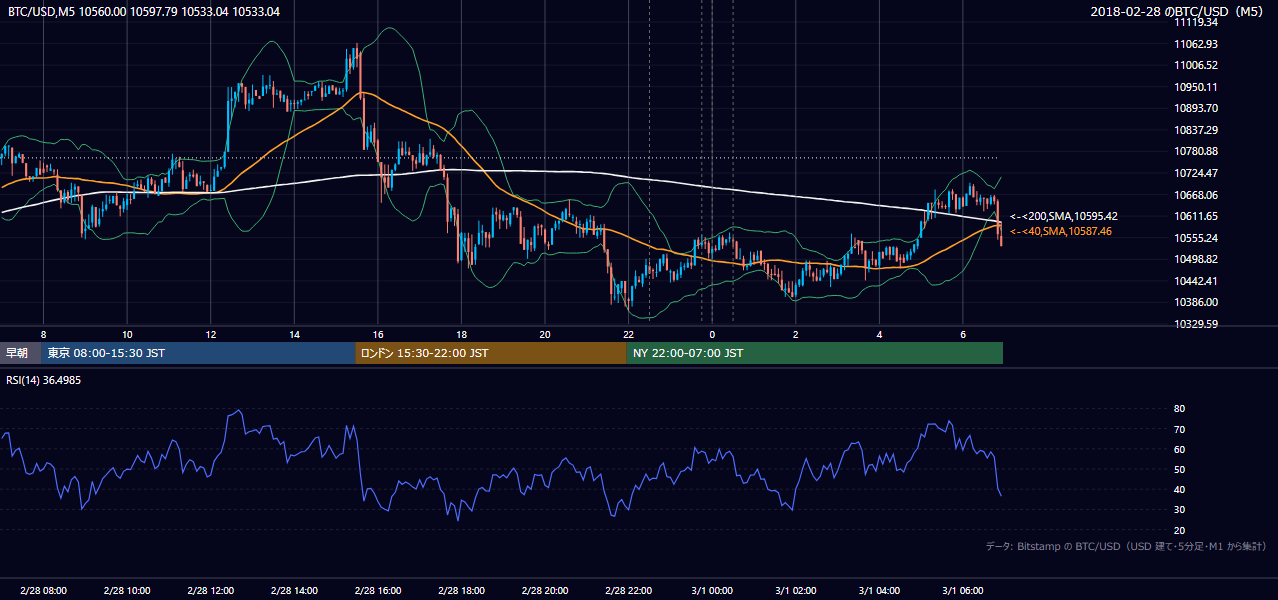This screenshot has width=1278, height=600.
Task: Select the 10498.82 price axis label
Action: pyautogui.click(x=1196, y=259)
